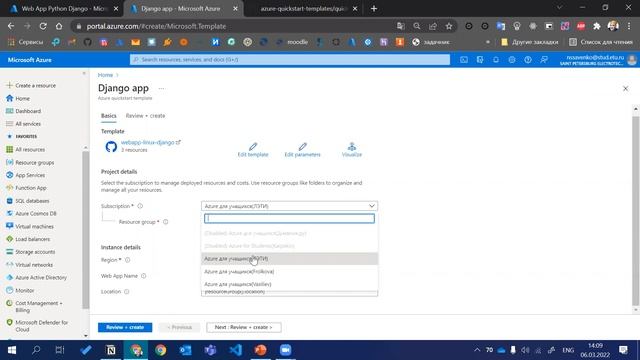Open feedback icon in Azure header
This screenshot has width=640, height=360.
tap(544, 60)
